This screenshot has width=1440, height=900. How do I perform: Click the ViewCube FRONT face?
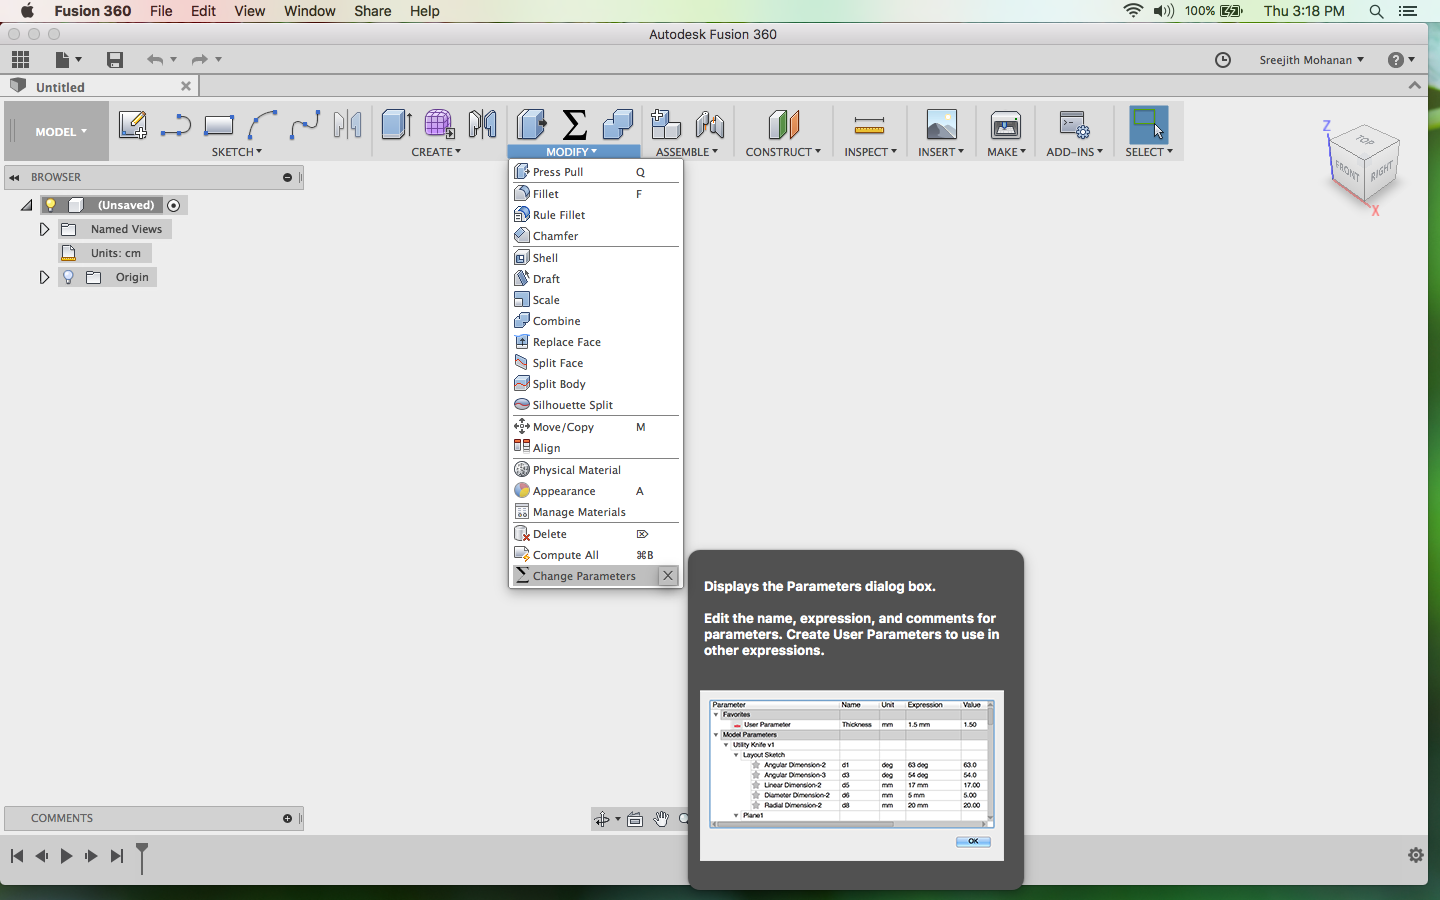(1347, 170)
